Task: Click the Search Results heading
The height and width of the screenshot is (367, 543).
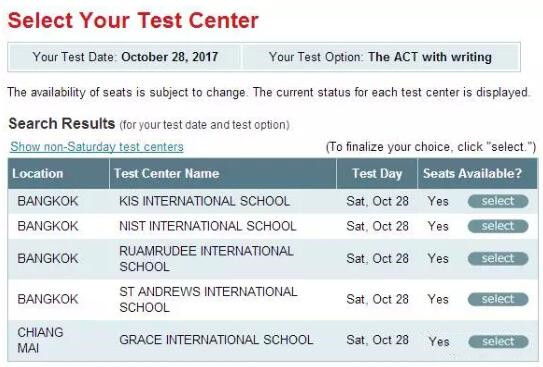Action: click(62, 124)
